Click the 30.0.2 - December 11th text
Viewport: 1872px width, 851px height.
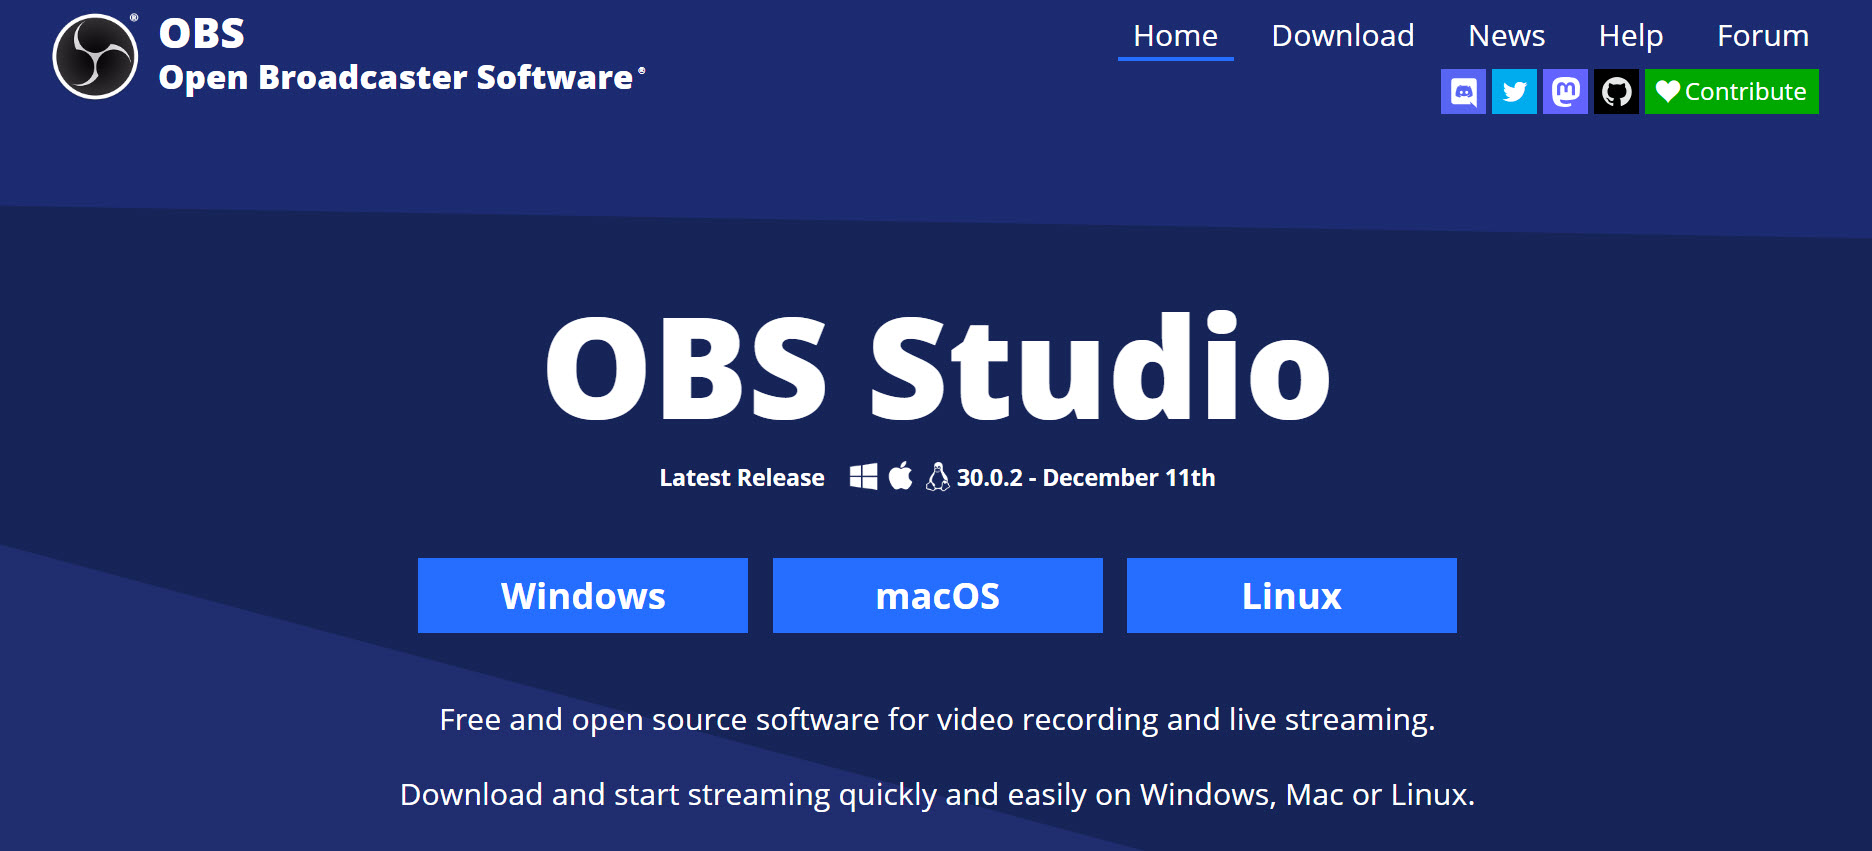pos(1086,478)
